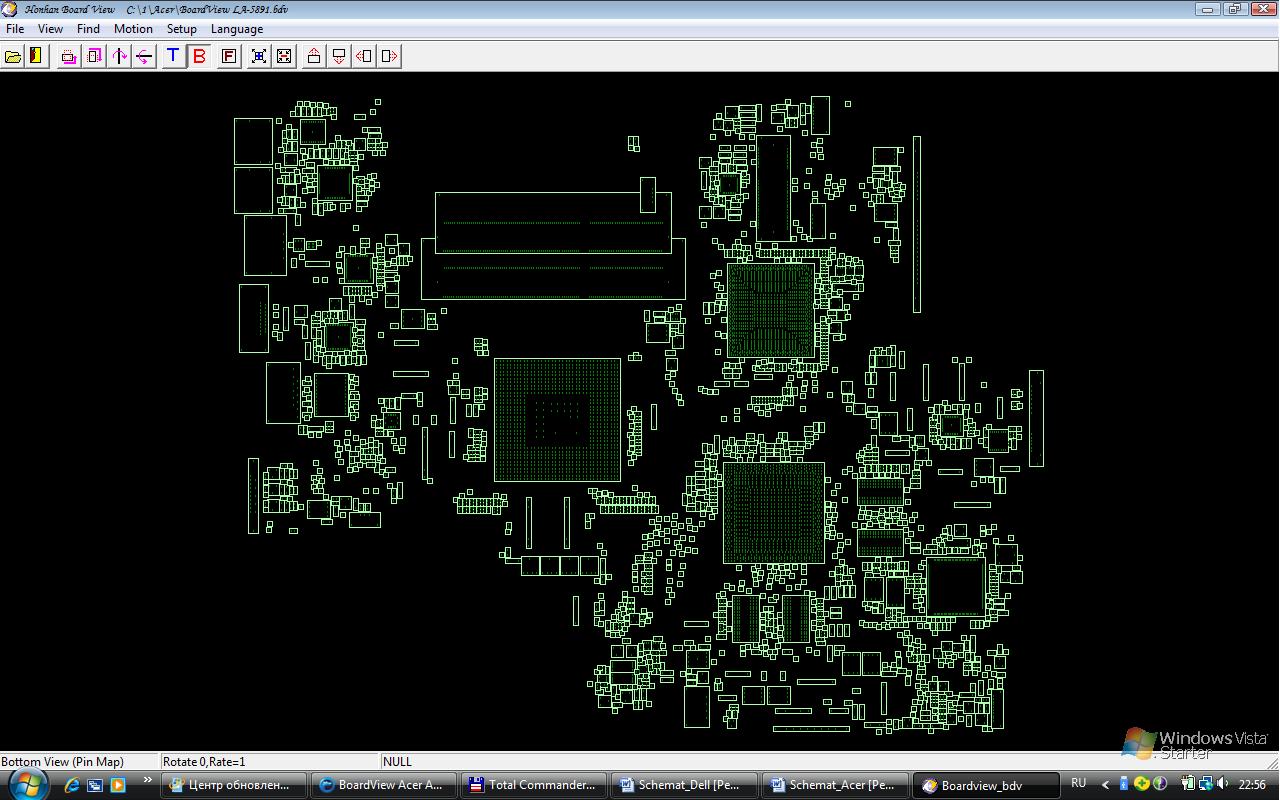Click the horizontal flip arrow icon
The height and width of the screenshot is (800, 1280).
pos(144,56)
